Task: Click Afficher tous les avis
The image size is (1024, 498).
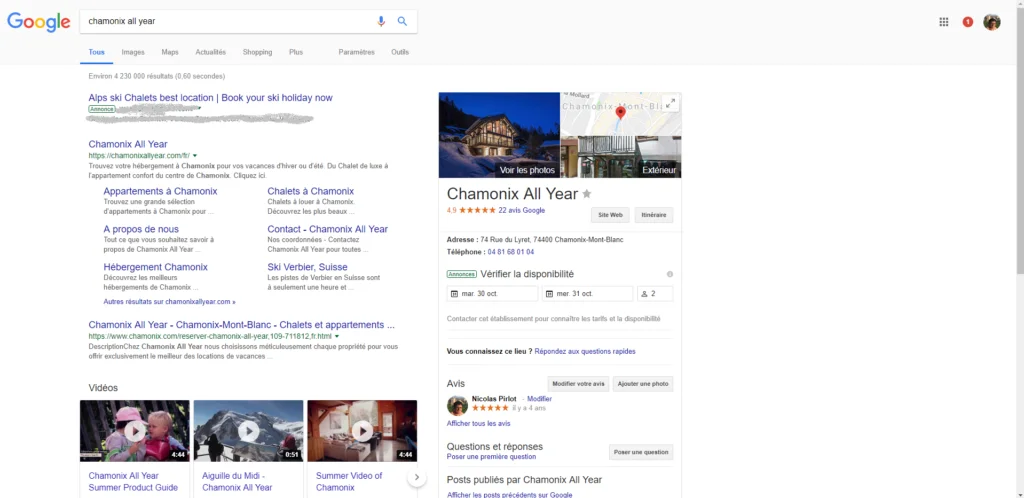Action: coord(479,424)
